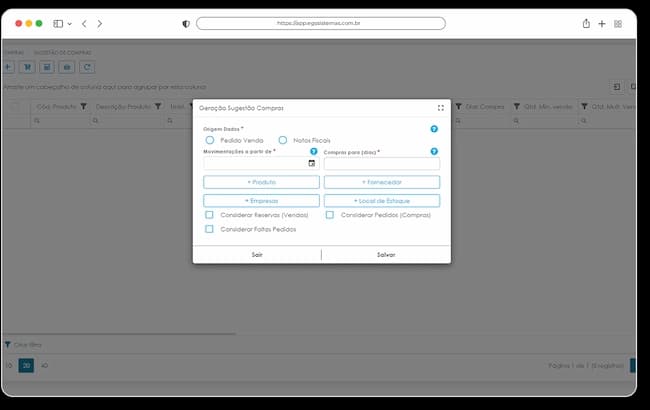Click the browser share icon
Viewport: 650px width, 410px height.
pos(586,24)
